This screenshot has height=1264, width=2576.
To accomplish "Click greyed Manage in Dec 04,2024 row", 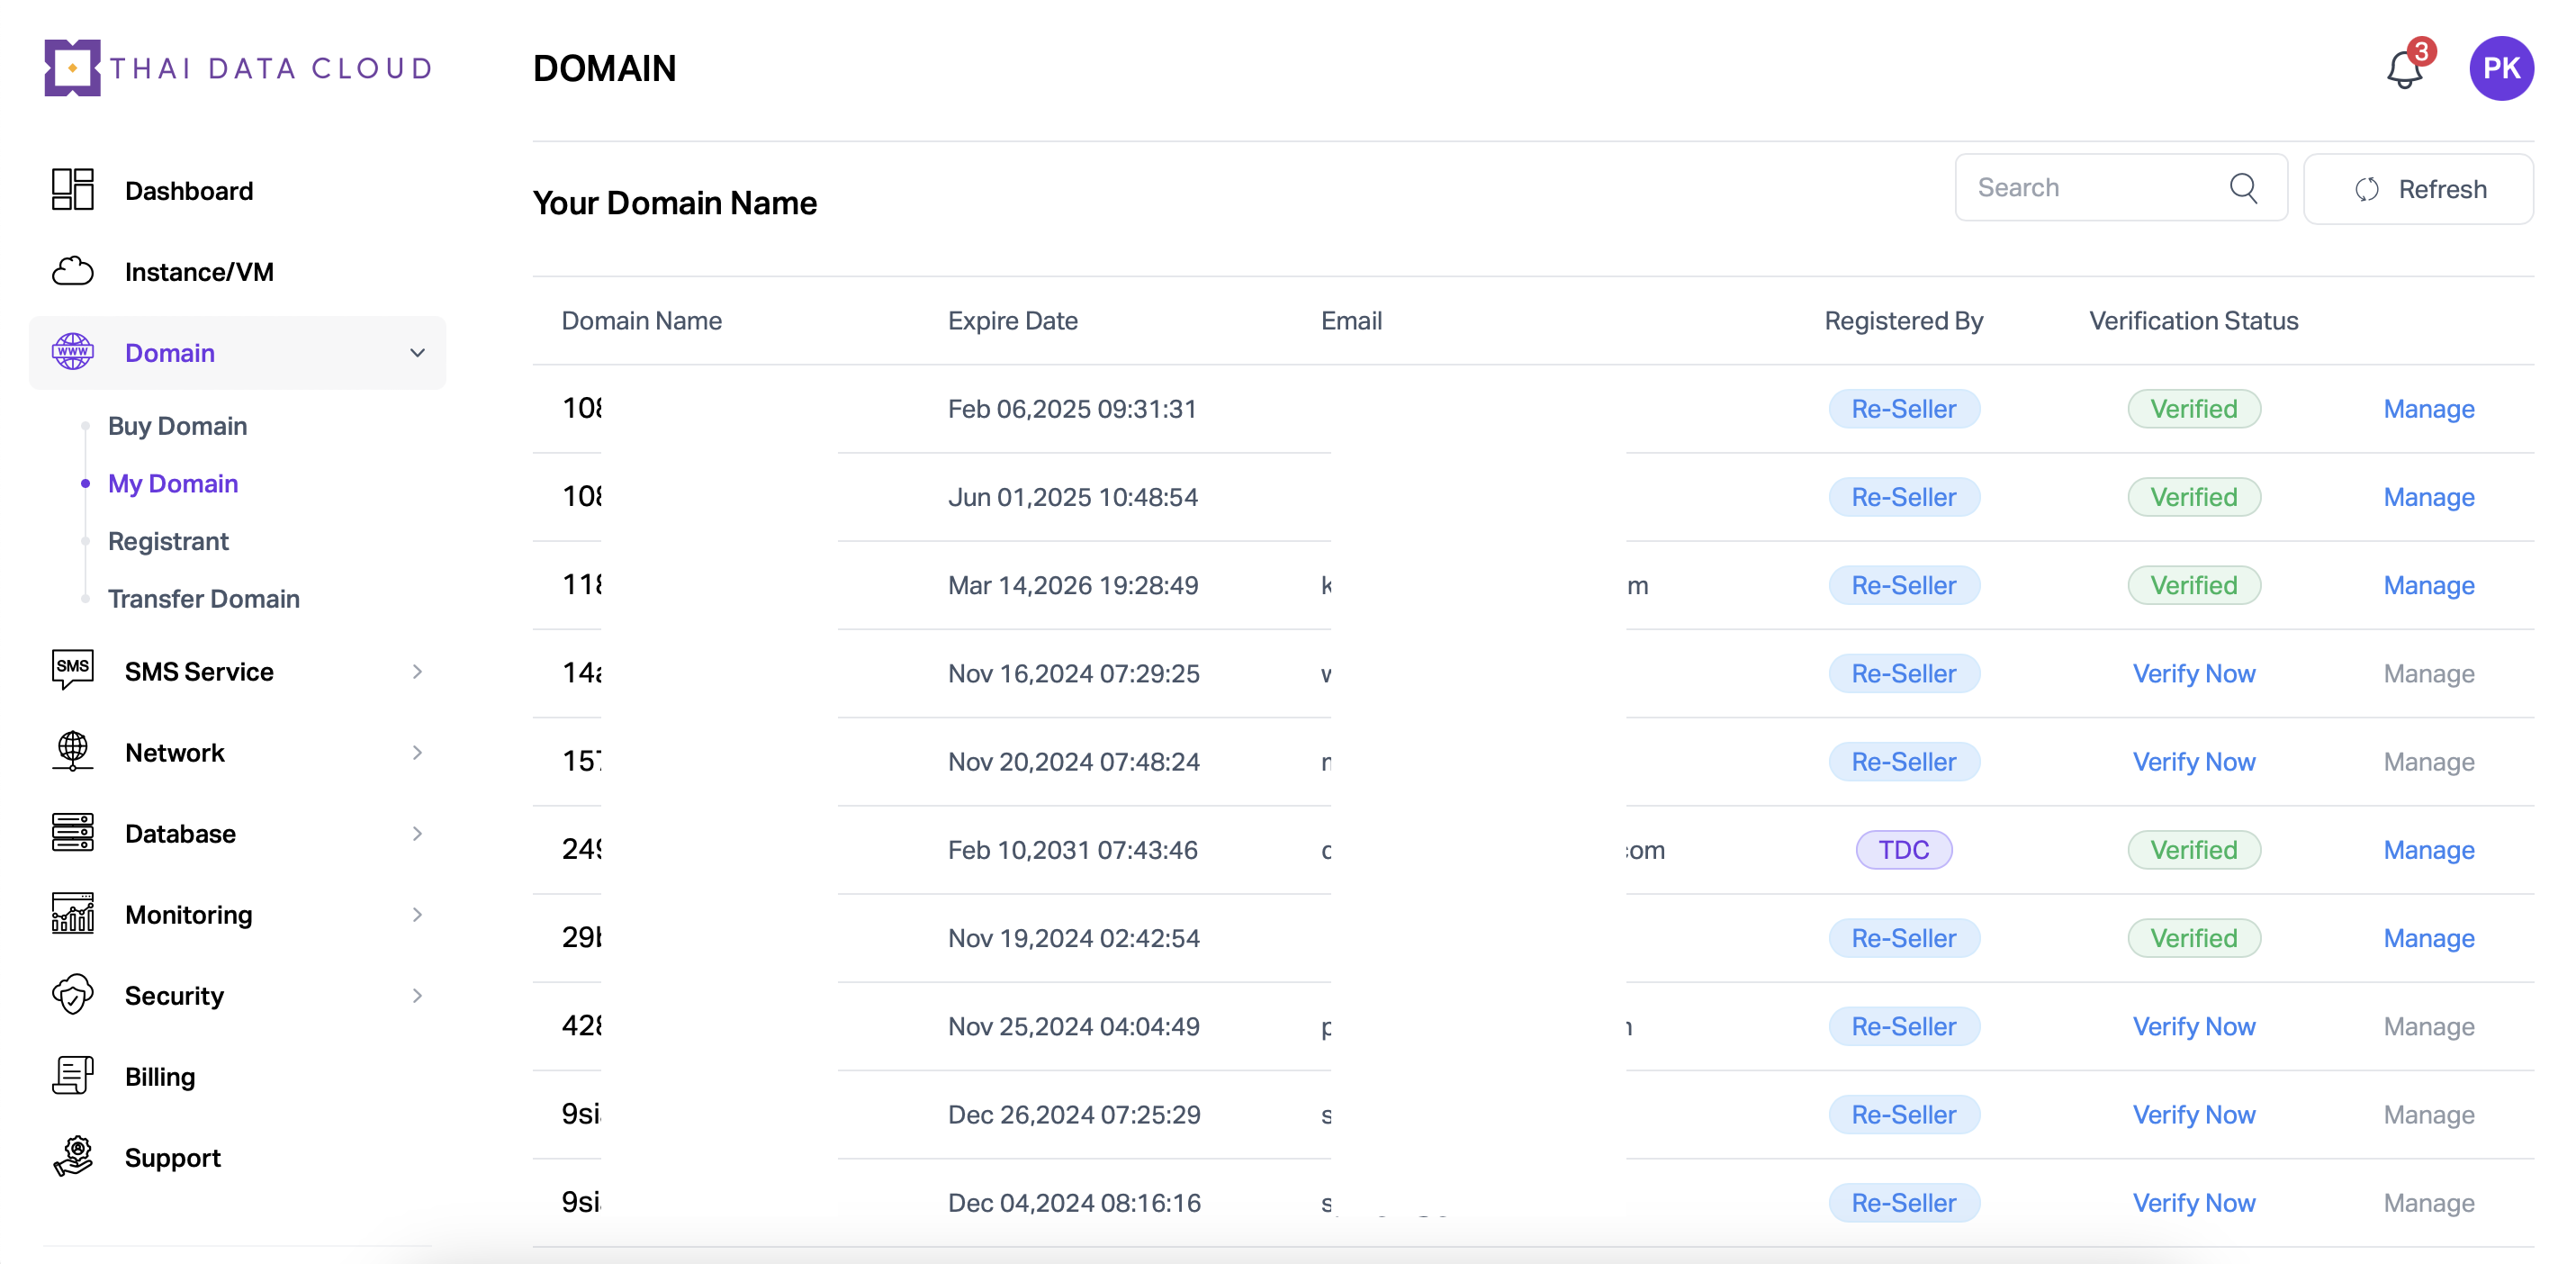I will pyautogui.click(x=2428, y=1203).
